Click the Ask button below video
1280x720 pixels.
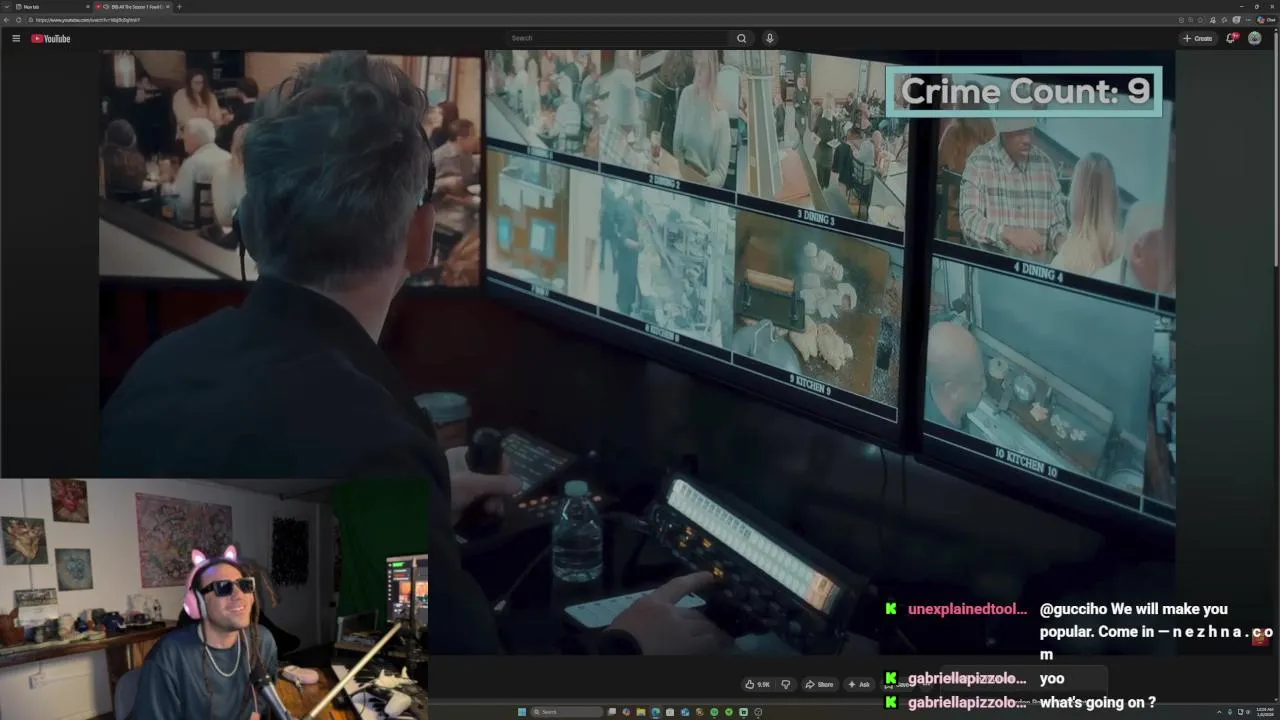click(859, 684)
